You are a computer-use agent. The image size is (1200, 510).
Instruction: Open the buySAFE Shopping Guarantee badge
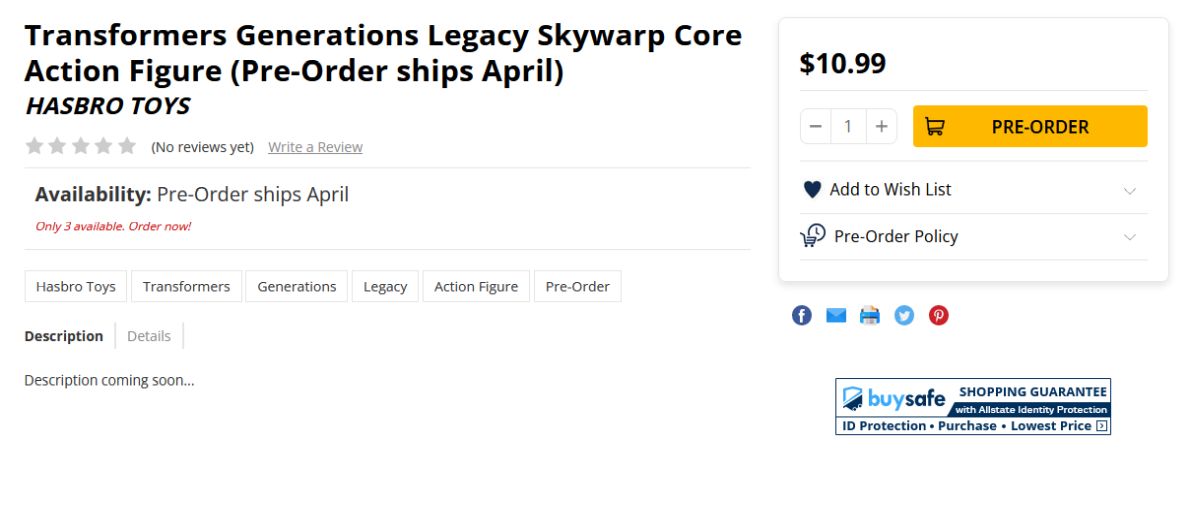(x=973, y=406)
